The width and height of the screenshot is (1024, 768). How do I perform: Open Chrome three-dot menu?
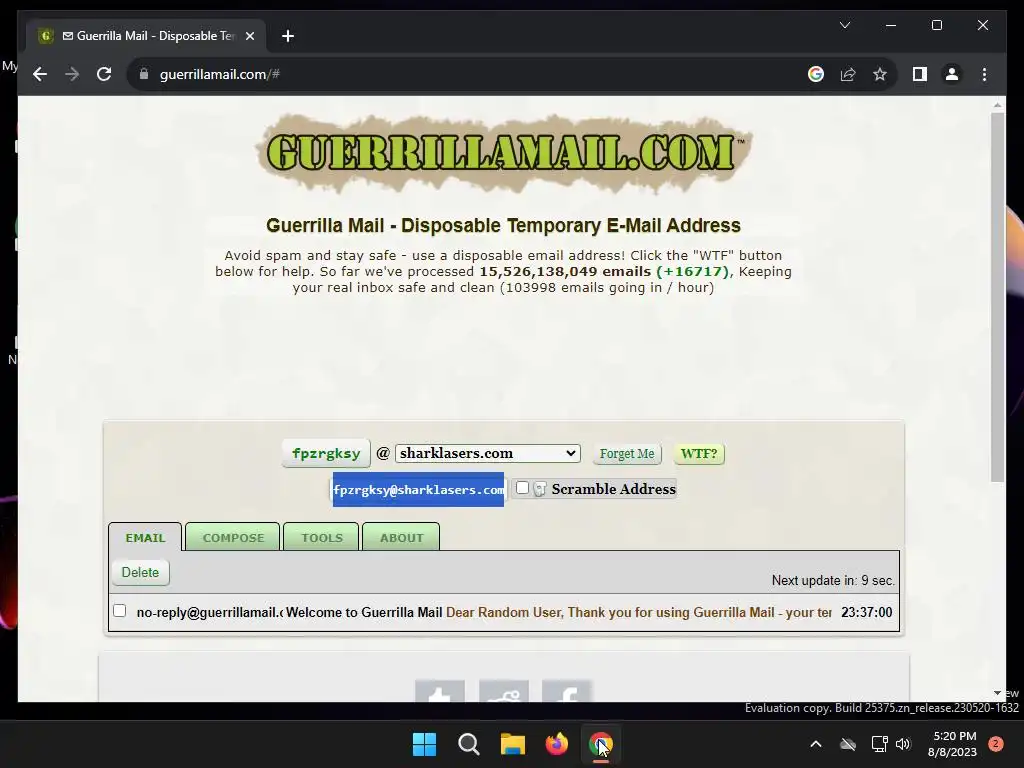[984, 74]
